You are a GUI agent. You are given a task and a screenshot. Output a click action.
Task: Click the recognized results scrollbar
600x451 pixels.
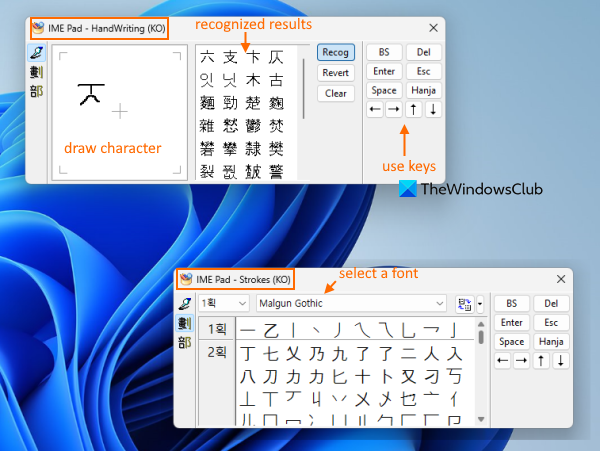tap(304, 89)
